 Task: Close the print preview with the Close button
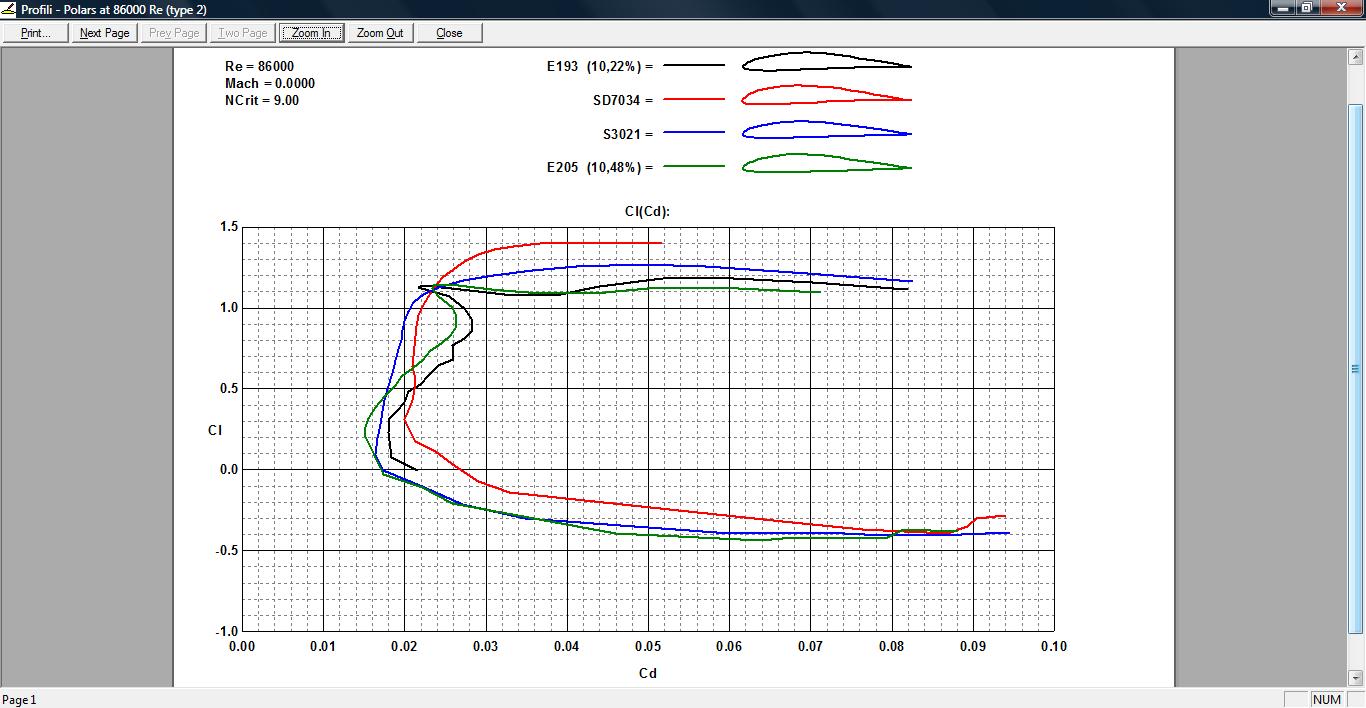[x=449, y=33]
